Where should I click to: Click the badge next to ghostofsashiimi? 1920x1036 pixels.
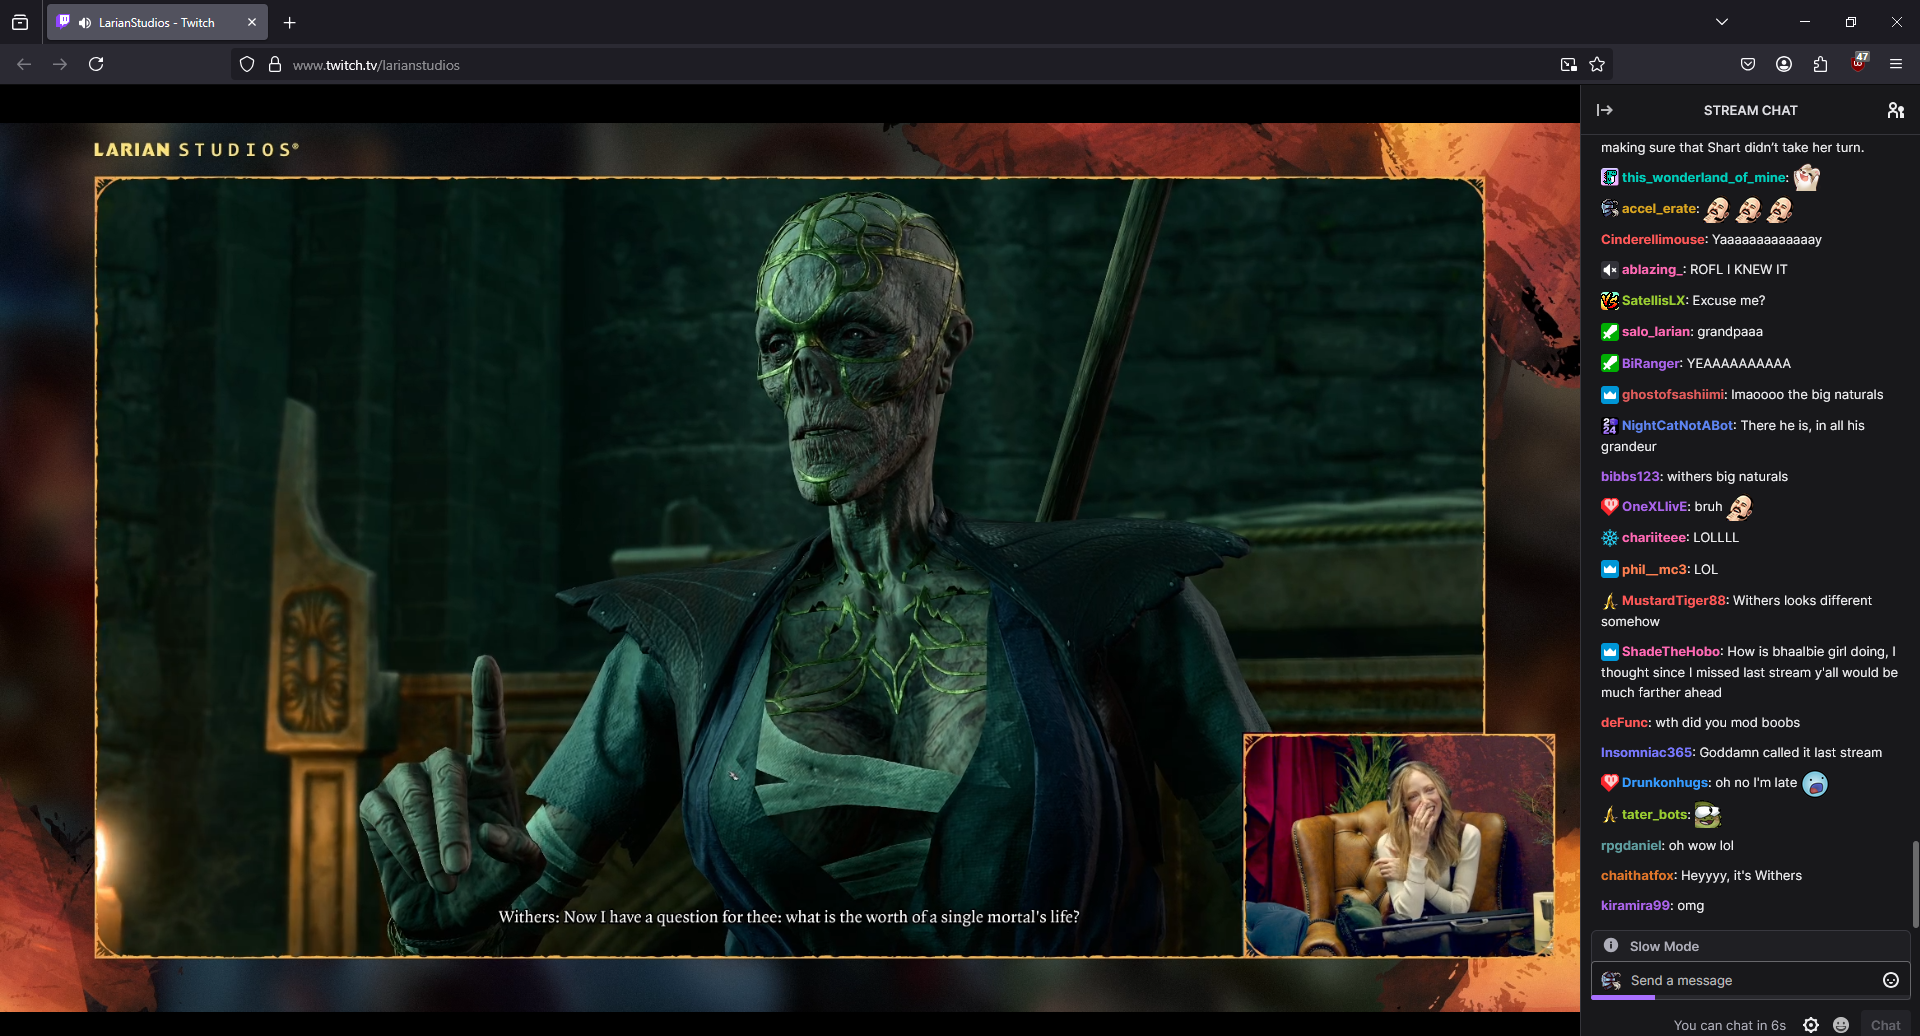1610,394
